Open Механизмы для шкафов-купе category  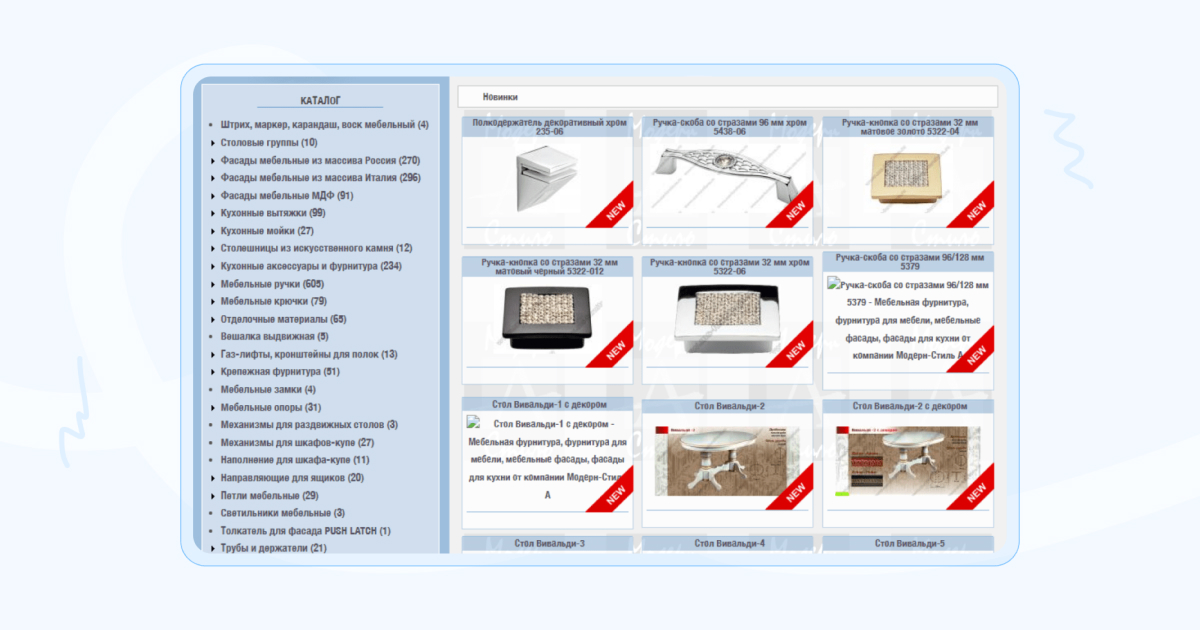click(297, 442)
